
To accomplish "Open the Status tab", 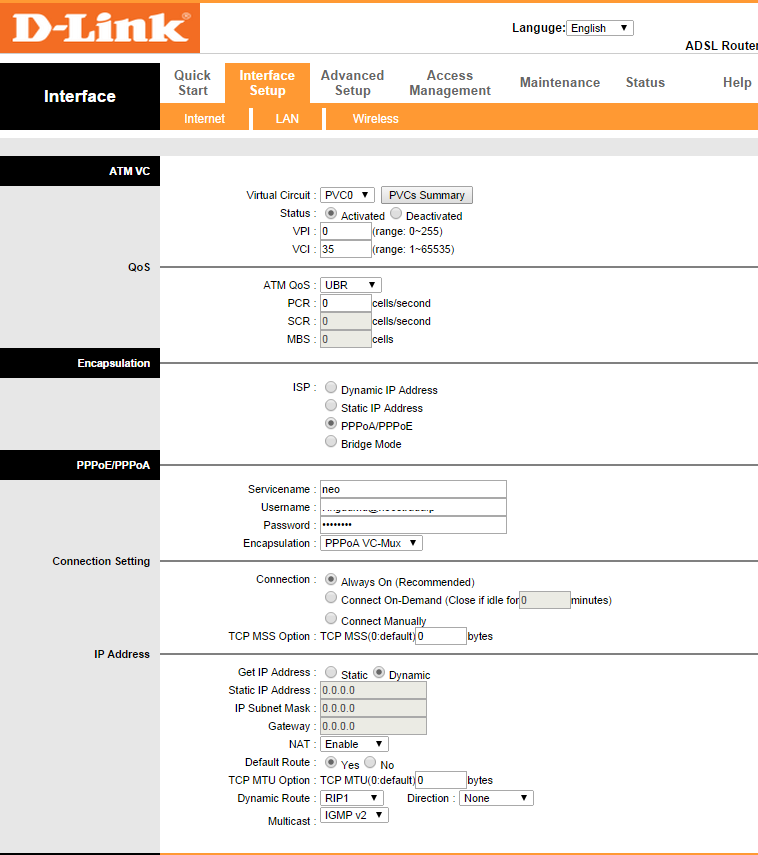I will 645,83.
